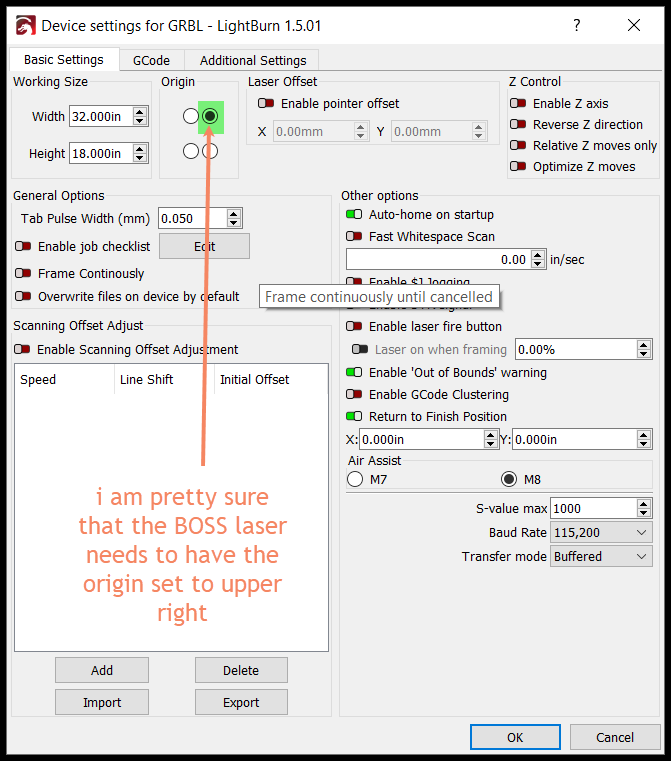This screenshot has height=761, width=671.
Task: Toggle Enable Z axis switch
Action: point(518,103)
